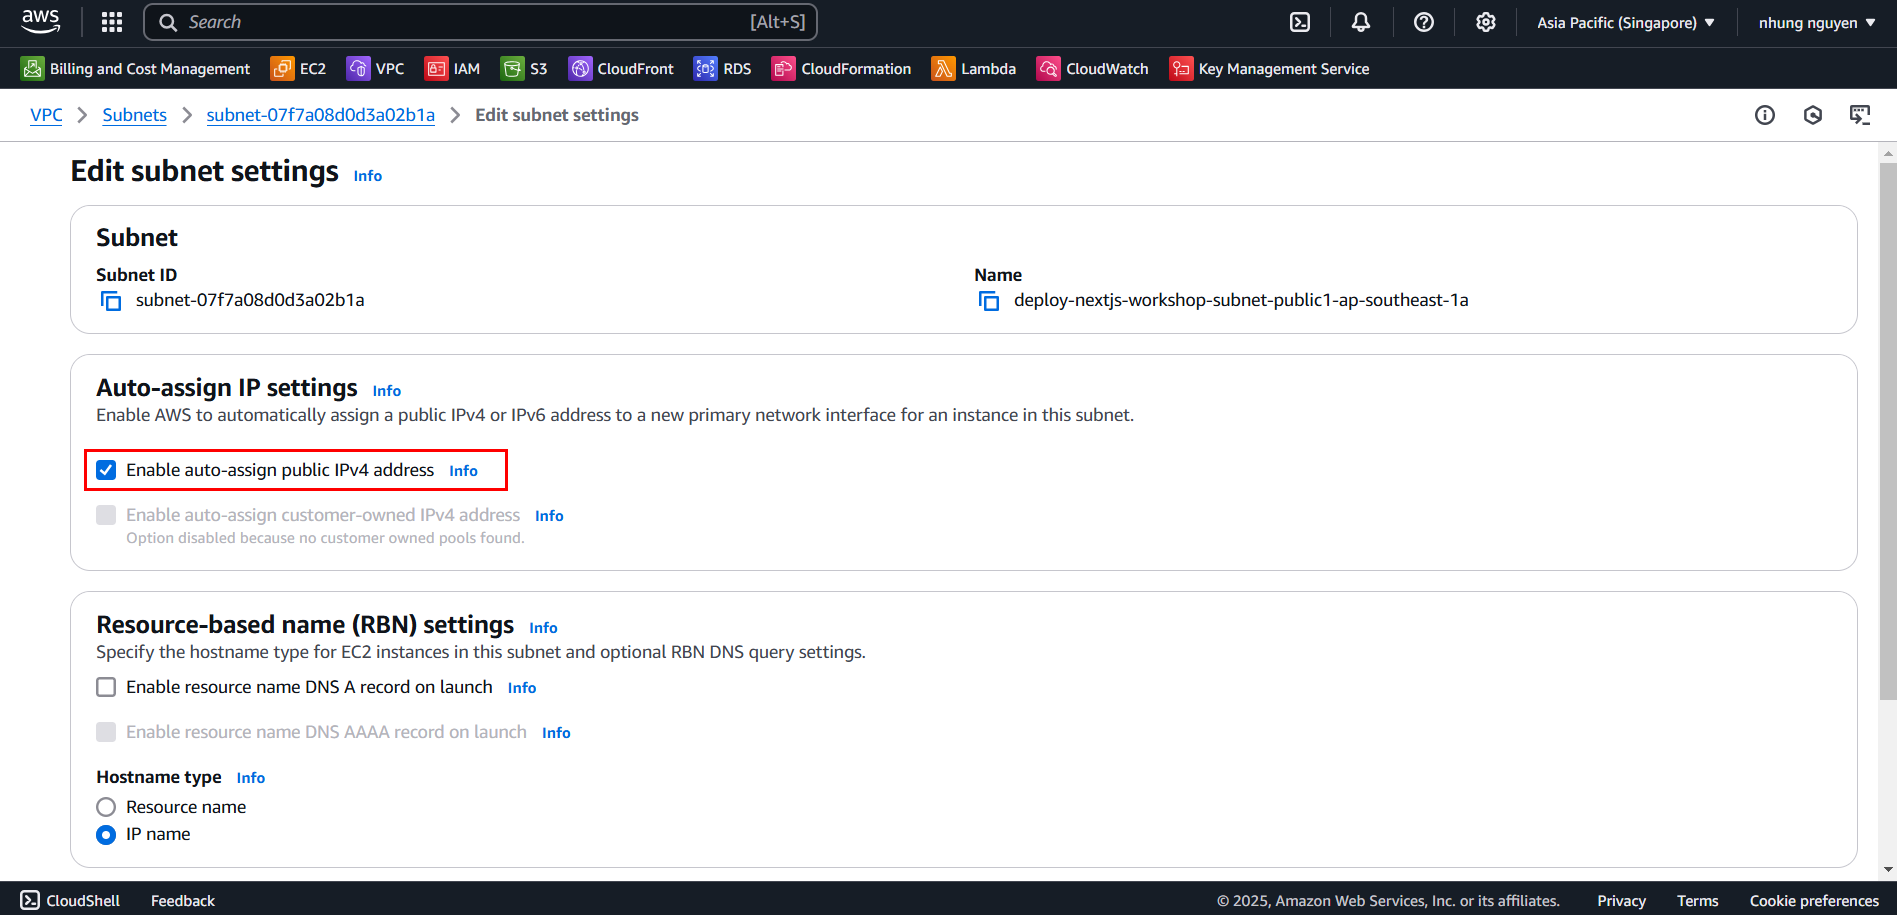1897x915 pixels.
Task: Open subnet-07f7a08d0d3a02b1a breadcrumb link
Action: click(320, 115)
